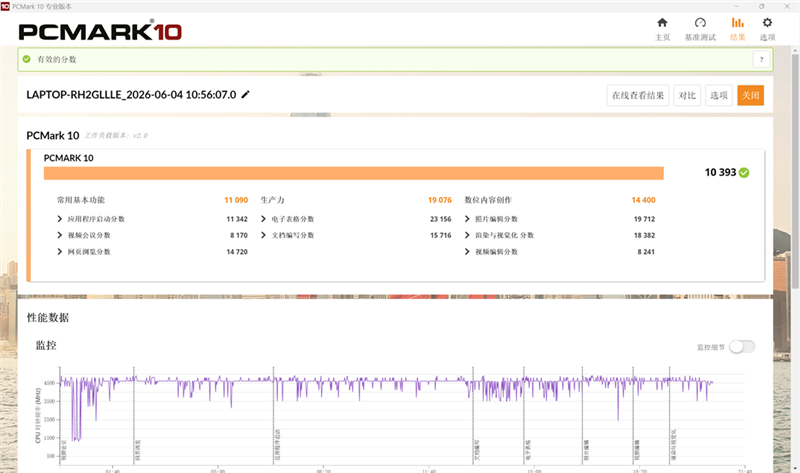The image size is (800, 473).
Task: Click the question mark help button
Action: (x=761, y=60)
